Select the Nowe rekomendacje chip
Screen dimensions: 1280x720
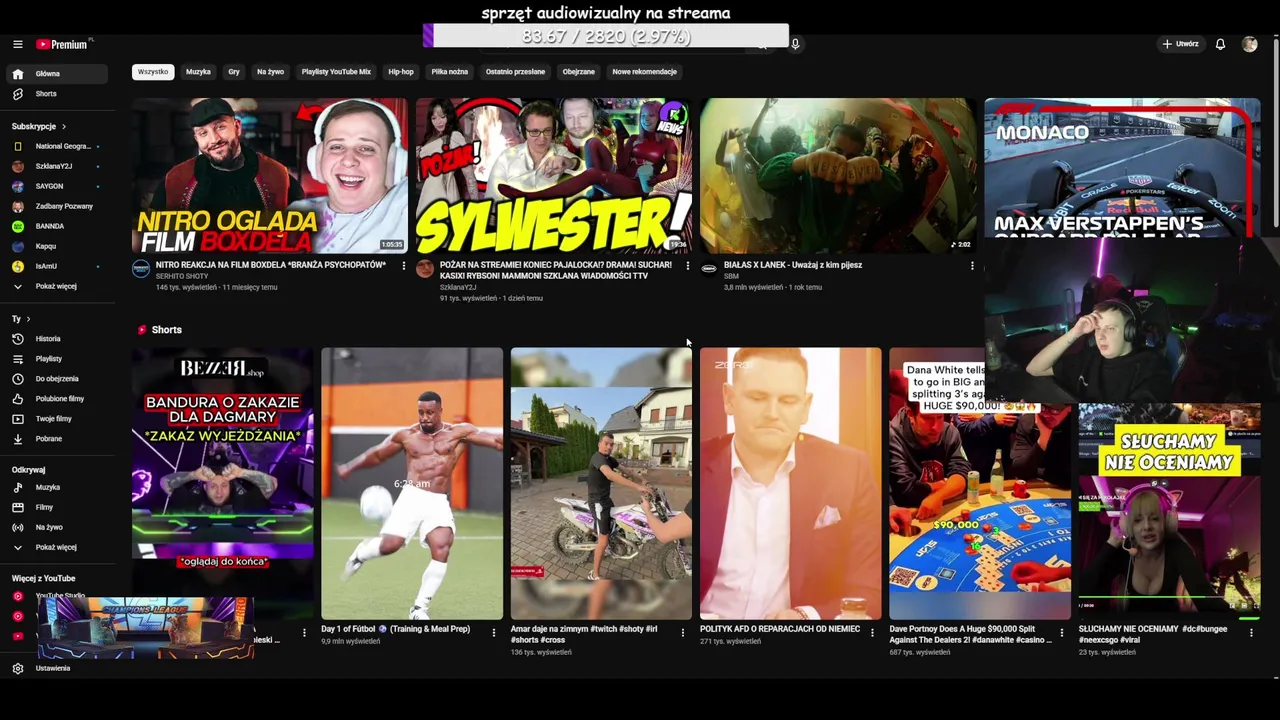[644, 72]
